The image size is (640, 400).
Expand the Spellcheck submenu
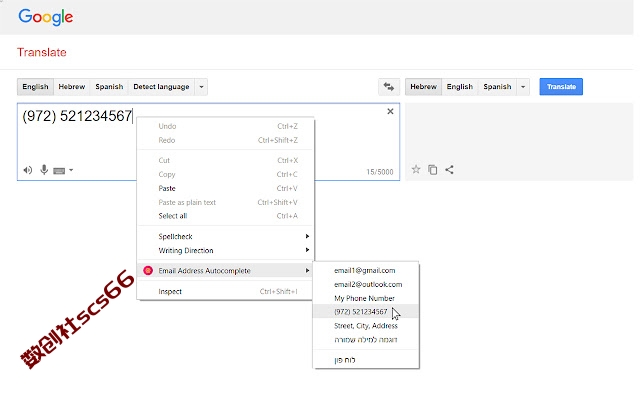click(226, 236)
